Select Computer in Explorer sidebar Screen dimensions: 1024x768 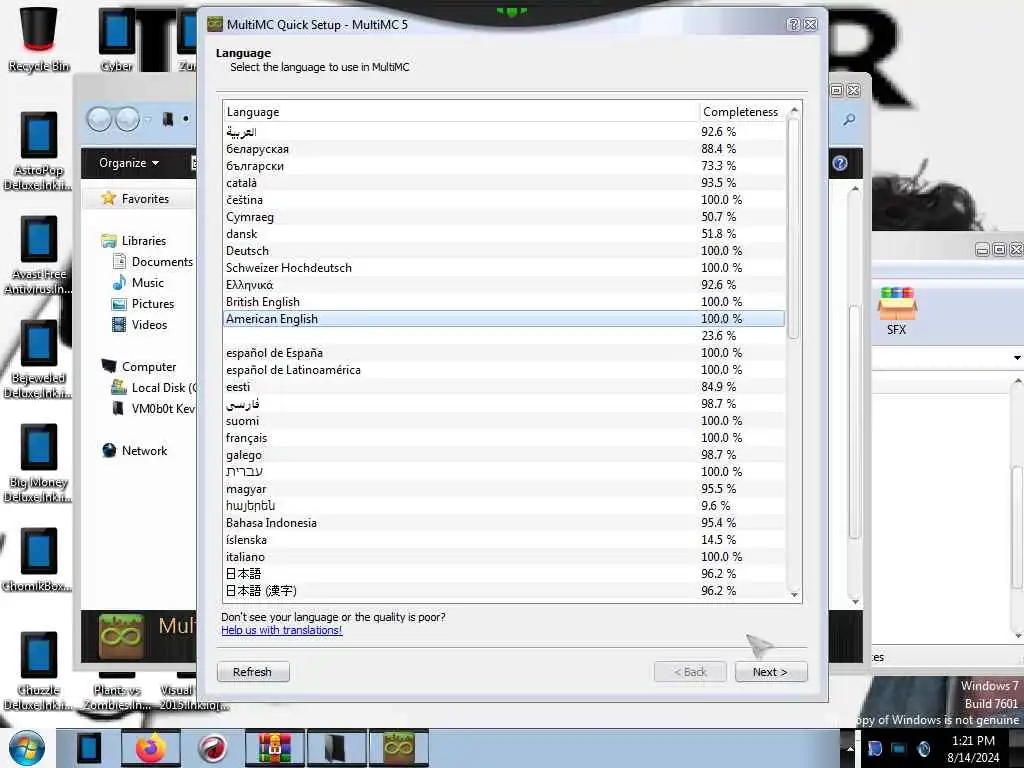click(138, 366)
